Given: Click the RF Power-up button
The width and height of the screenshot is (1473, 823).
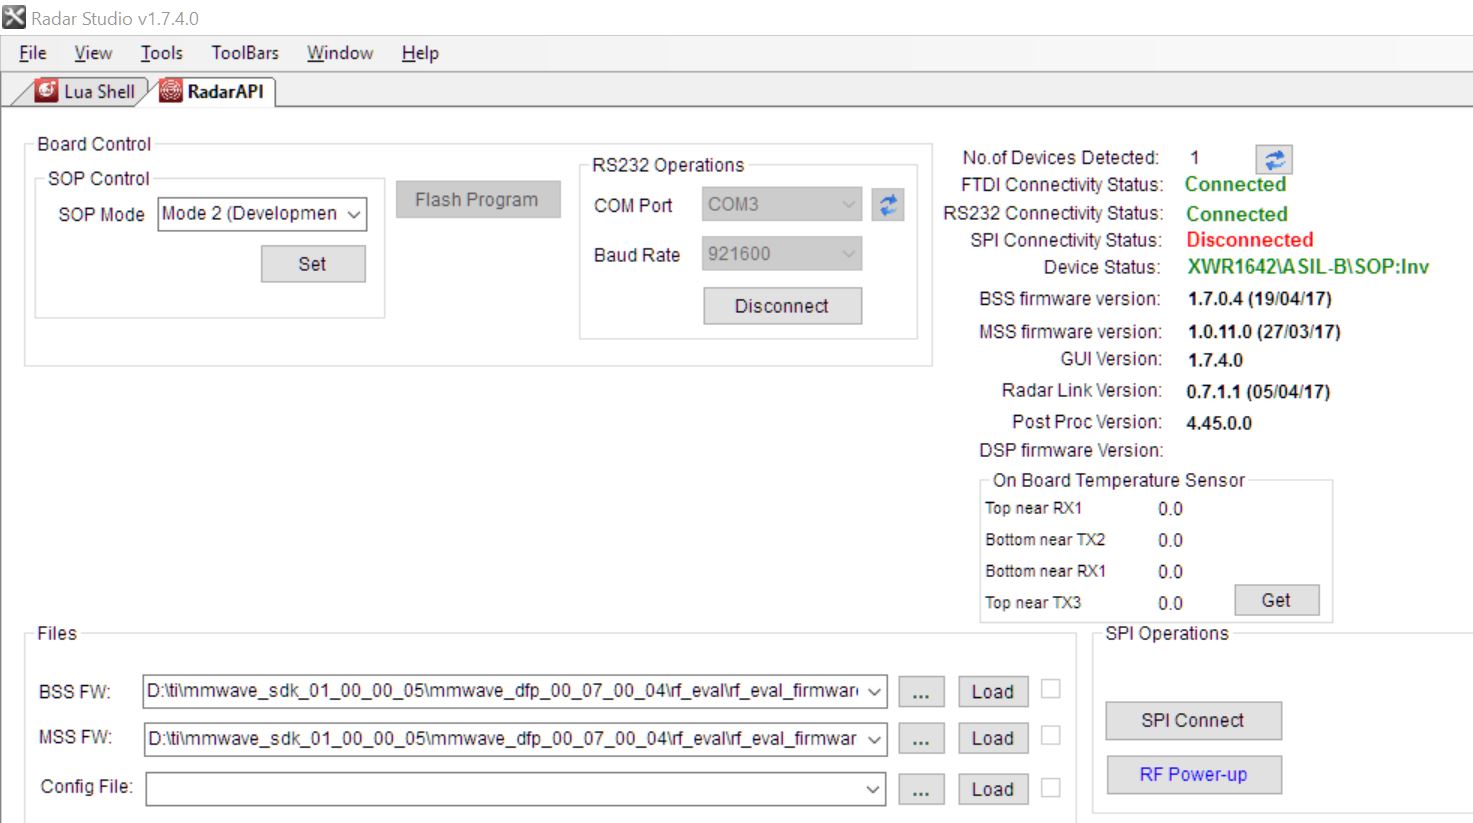Looking at the screenshot, I should click(1193, 774).
